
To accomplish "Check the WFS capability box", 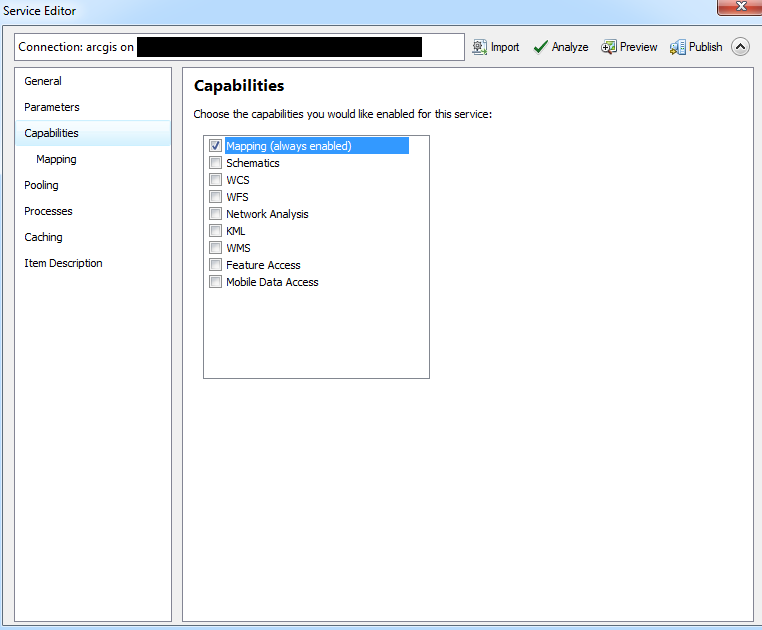I will (x=216, y=197).
